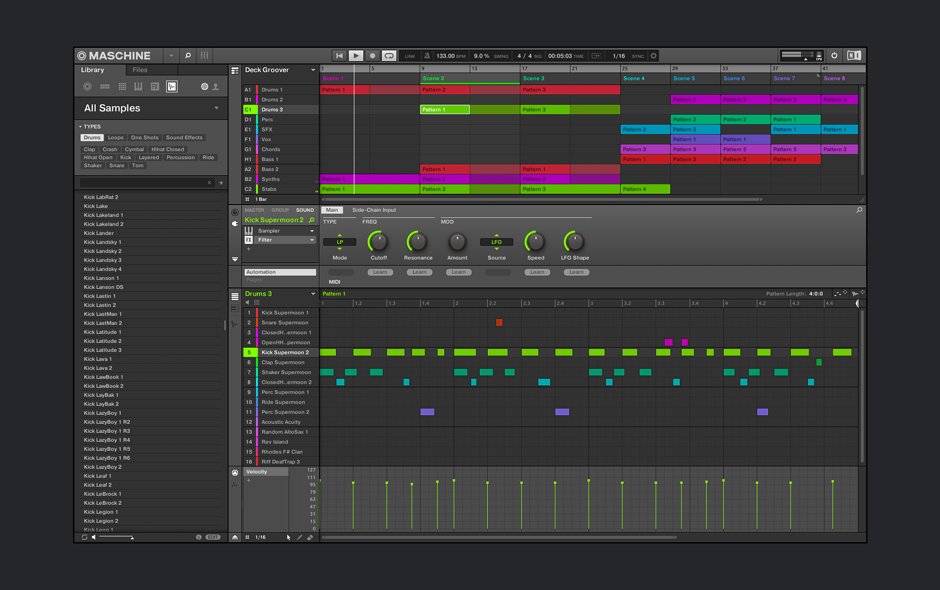Open Drums 3 pattern editor dropdown
Viewport: 940px width, 590px height.
(313, 294)
